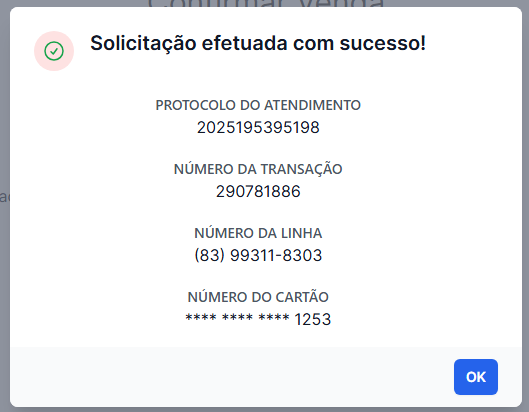This screenshot has width=529, height=412.
Task: Click the masked asterisks of card number
Action: [x=237, y=318]
